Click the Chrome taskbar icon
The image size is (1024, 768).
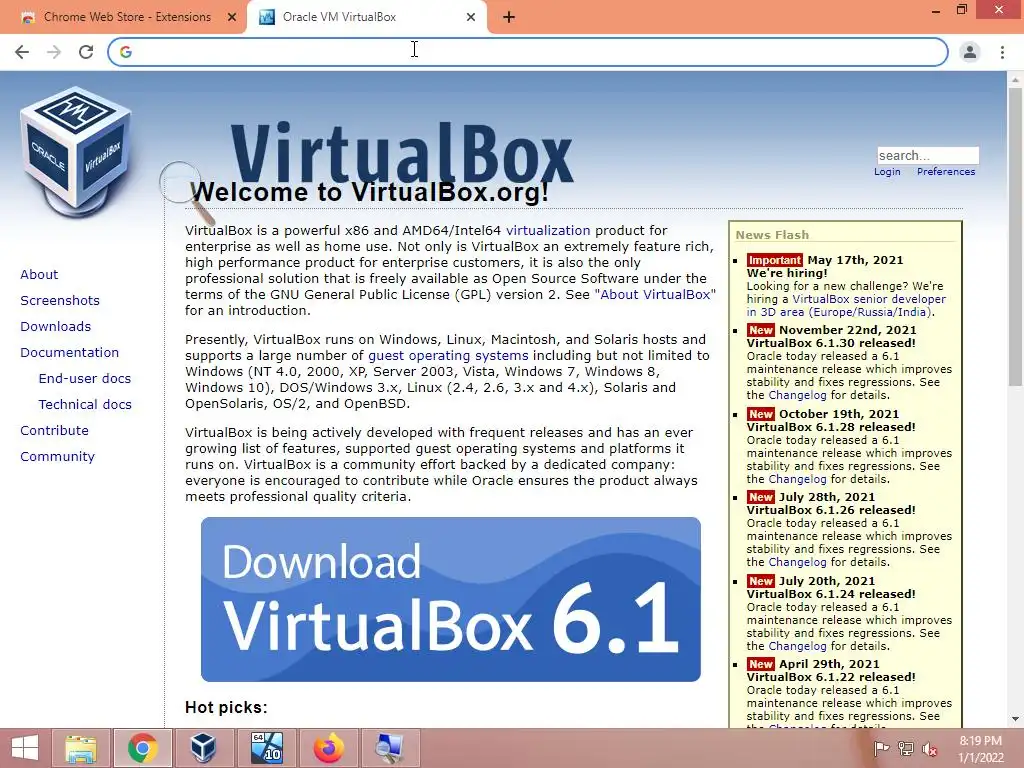[x=142, y=748]
